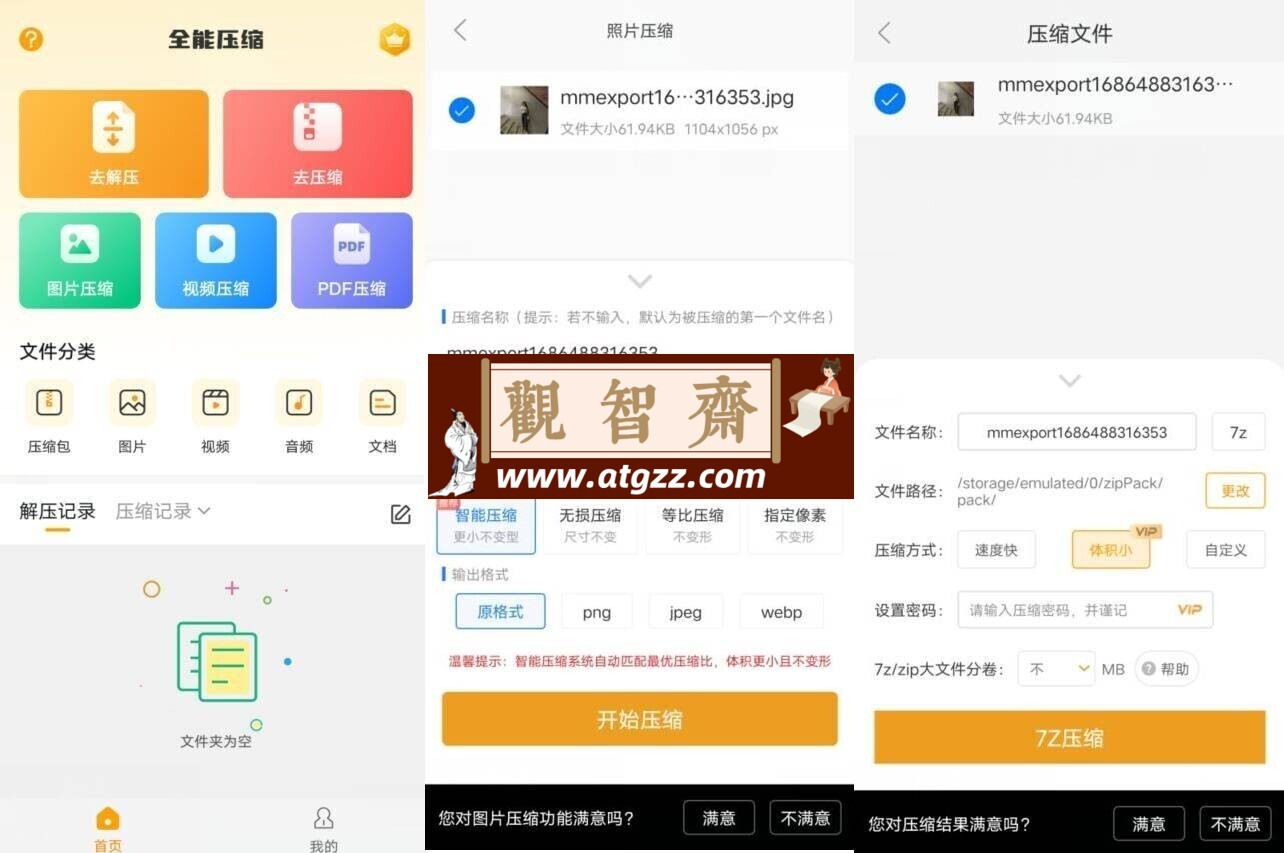
Task: Tap the 7Z压缩 button
Action: [x=1070, y=738]
